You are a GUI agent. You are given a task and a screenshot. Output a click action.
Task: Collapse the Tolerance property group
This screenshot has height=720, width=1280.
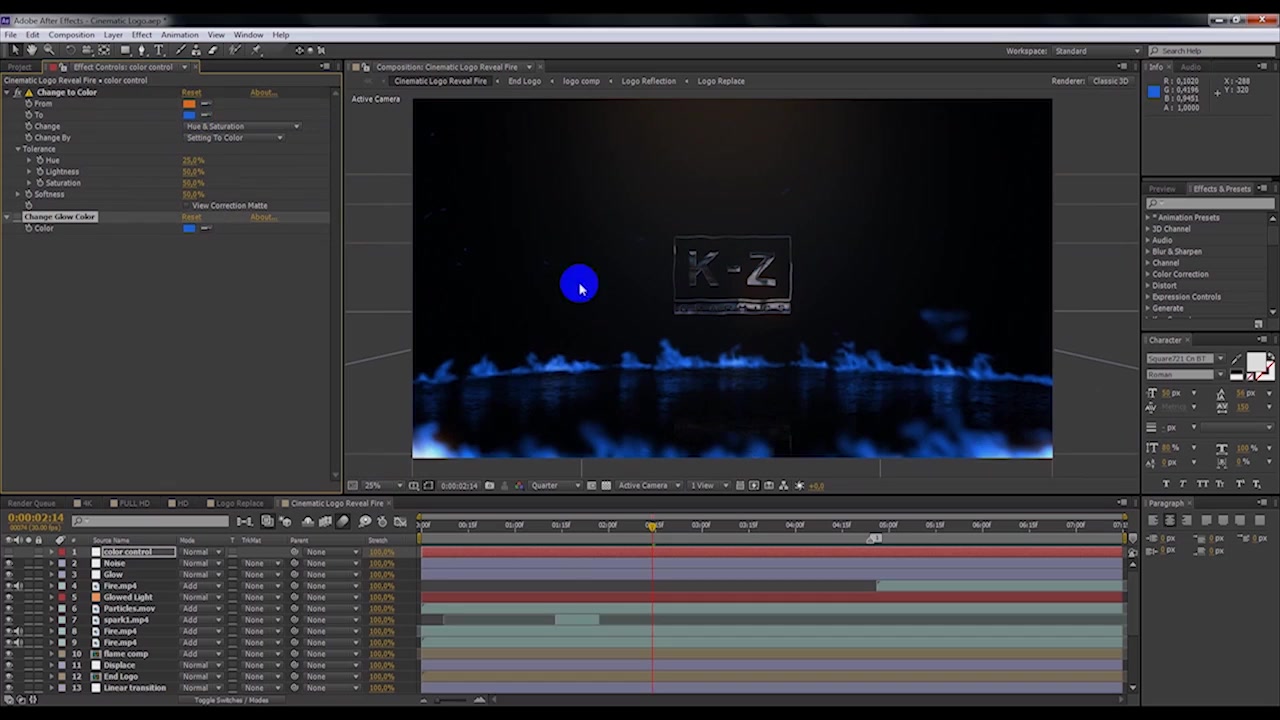pos(17,149)
